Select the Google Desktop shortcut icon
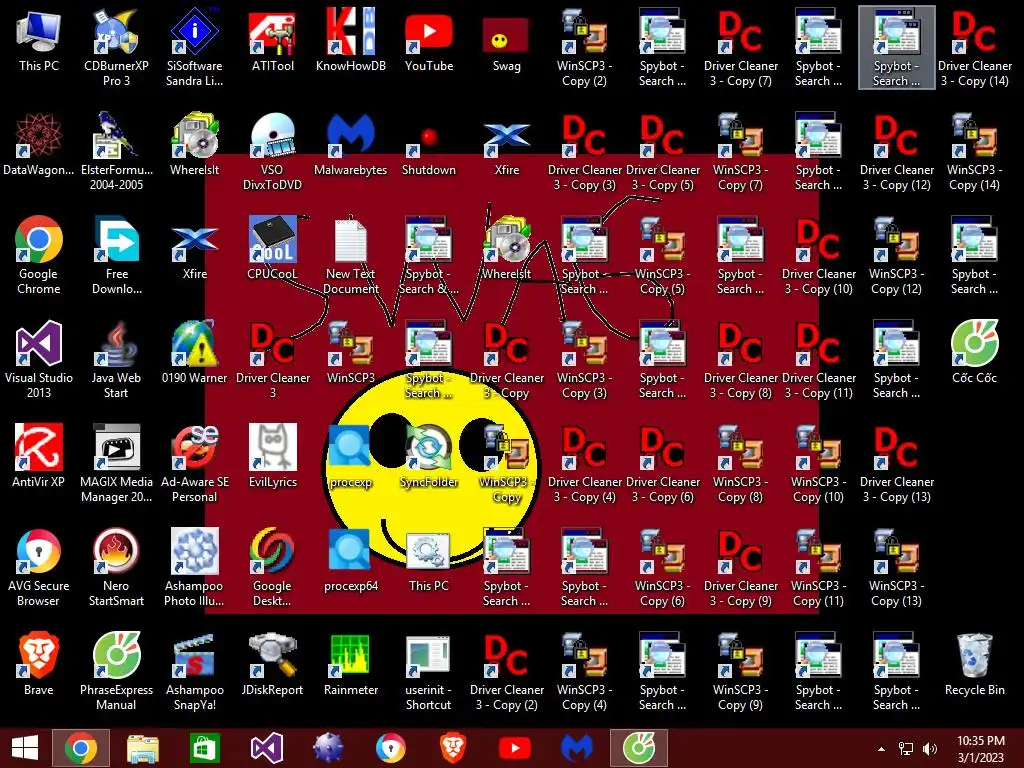 tap(273, 567)
